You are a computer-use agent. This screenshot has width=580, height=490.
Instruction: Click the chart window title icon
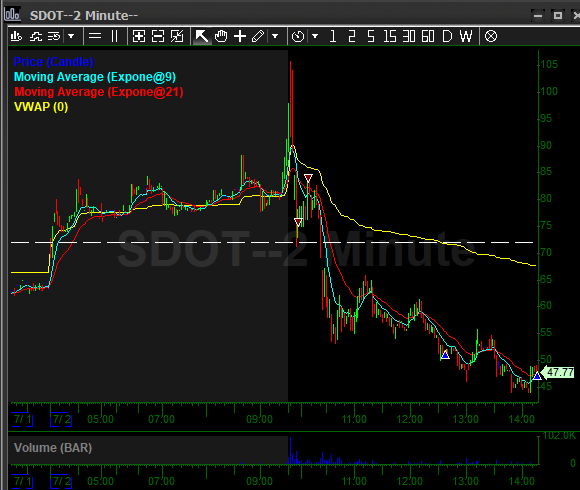12,14
